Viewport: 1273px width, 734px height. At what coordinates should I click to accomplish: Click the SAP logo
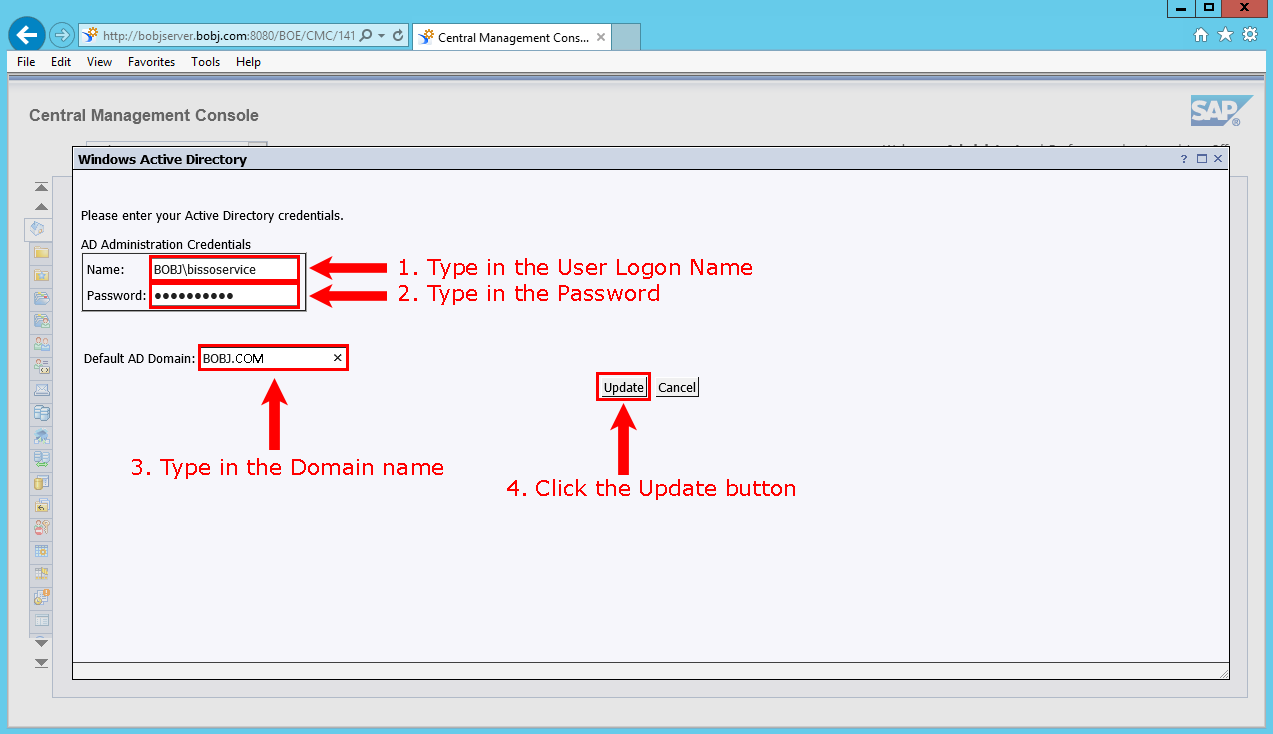pyautogui.click(x=1221, y=111)
